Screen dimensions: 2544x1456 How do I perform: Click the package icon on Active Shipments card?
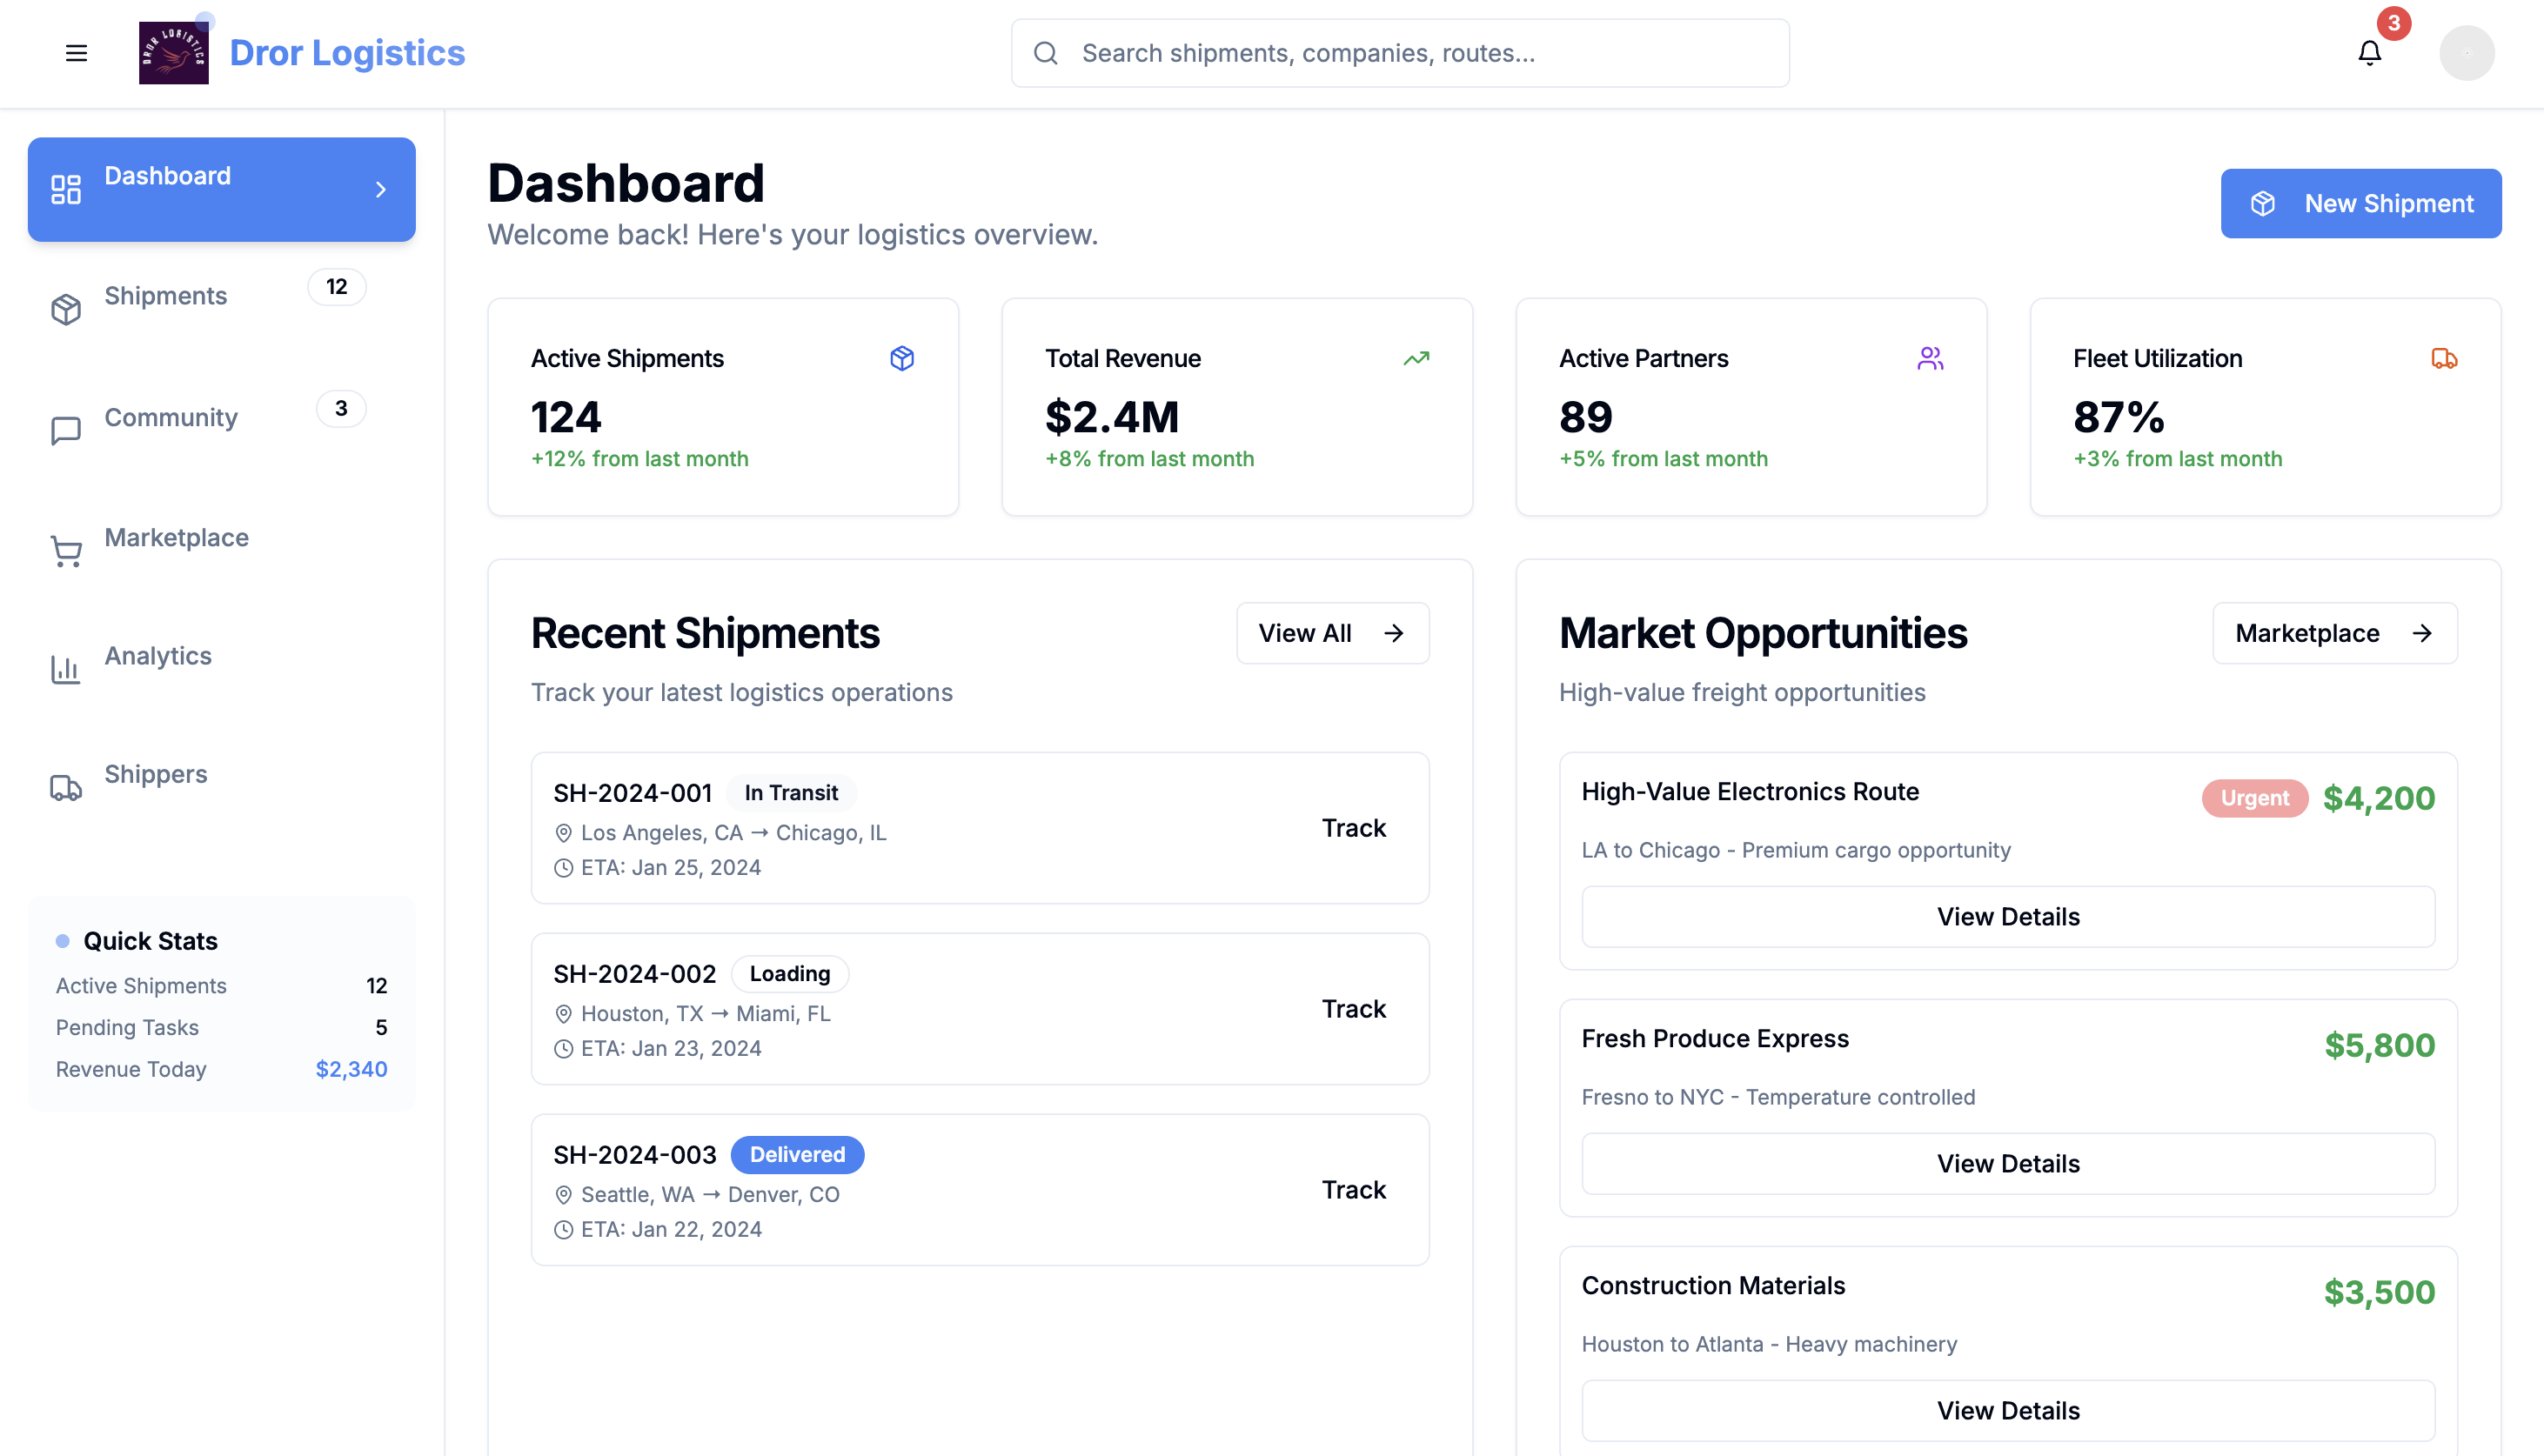pos(901,358)
